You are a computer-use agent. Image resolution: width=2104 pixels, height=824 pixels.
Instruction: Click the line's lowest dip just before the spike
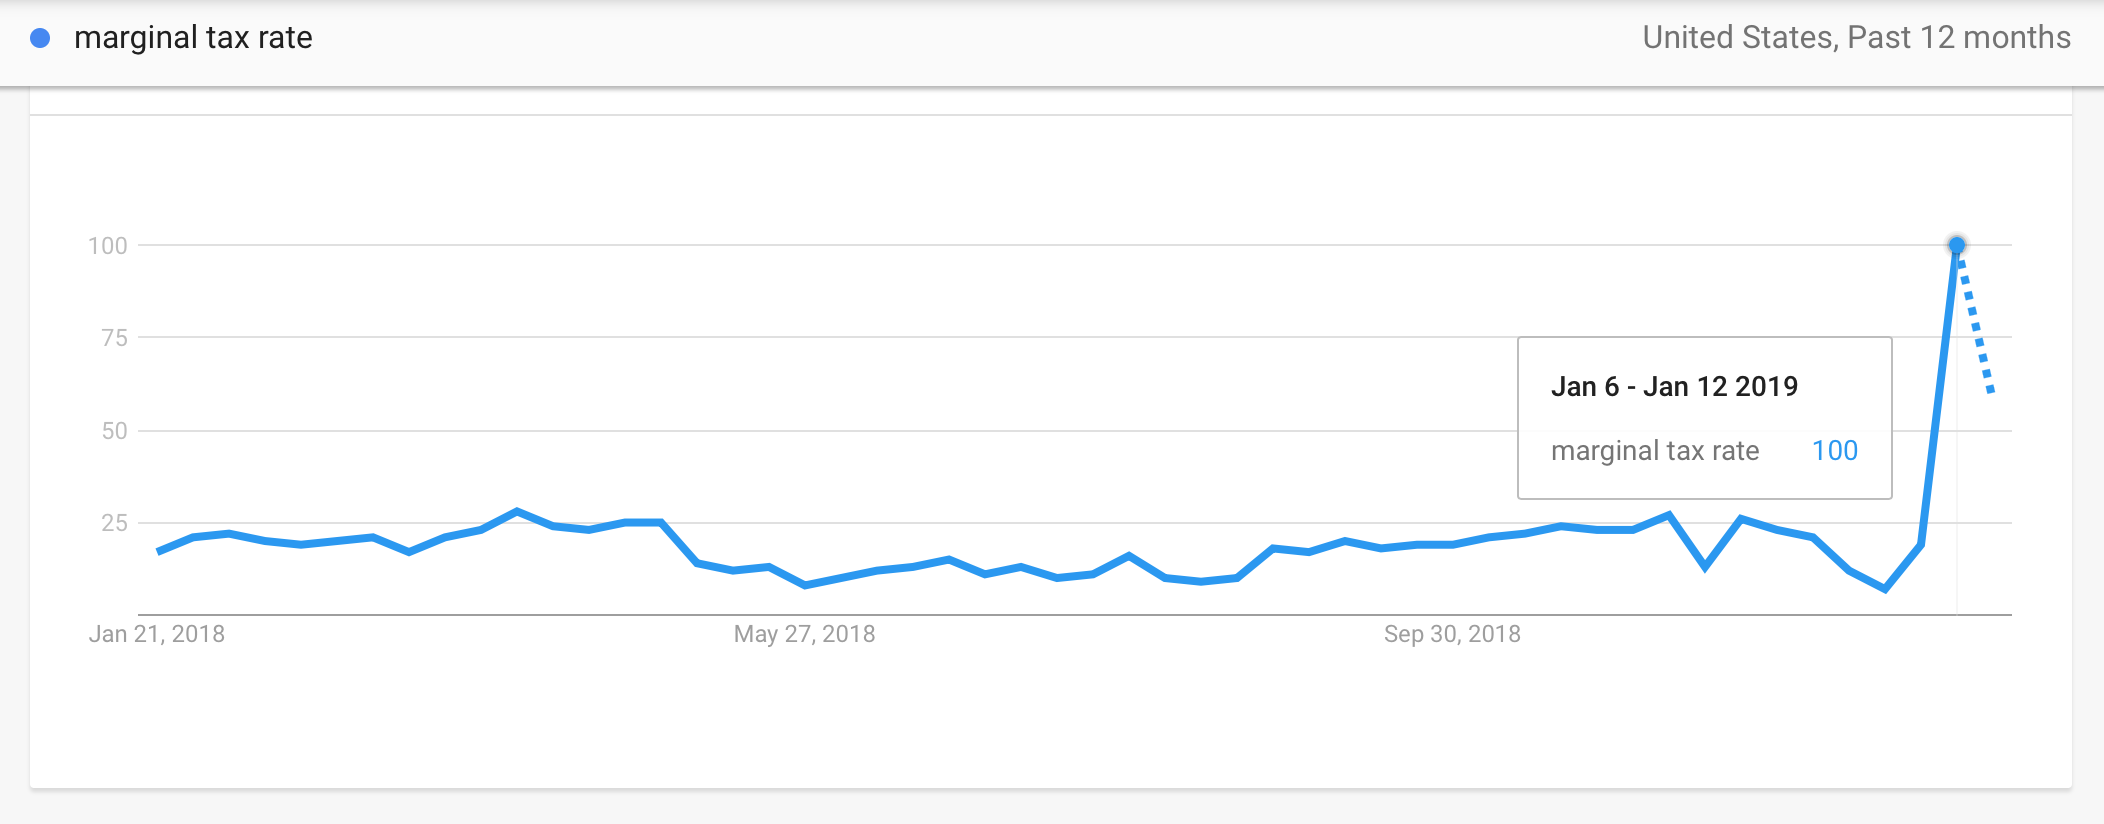(1885, 589)
